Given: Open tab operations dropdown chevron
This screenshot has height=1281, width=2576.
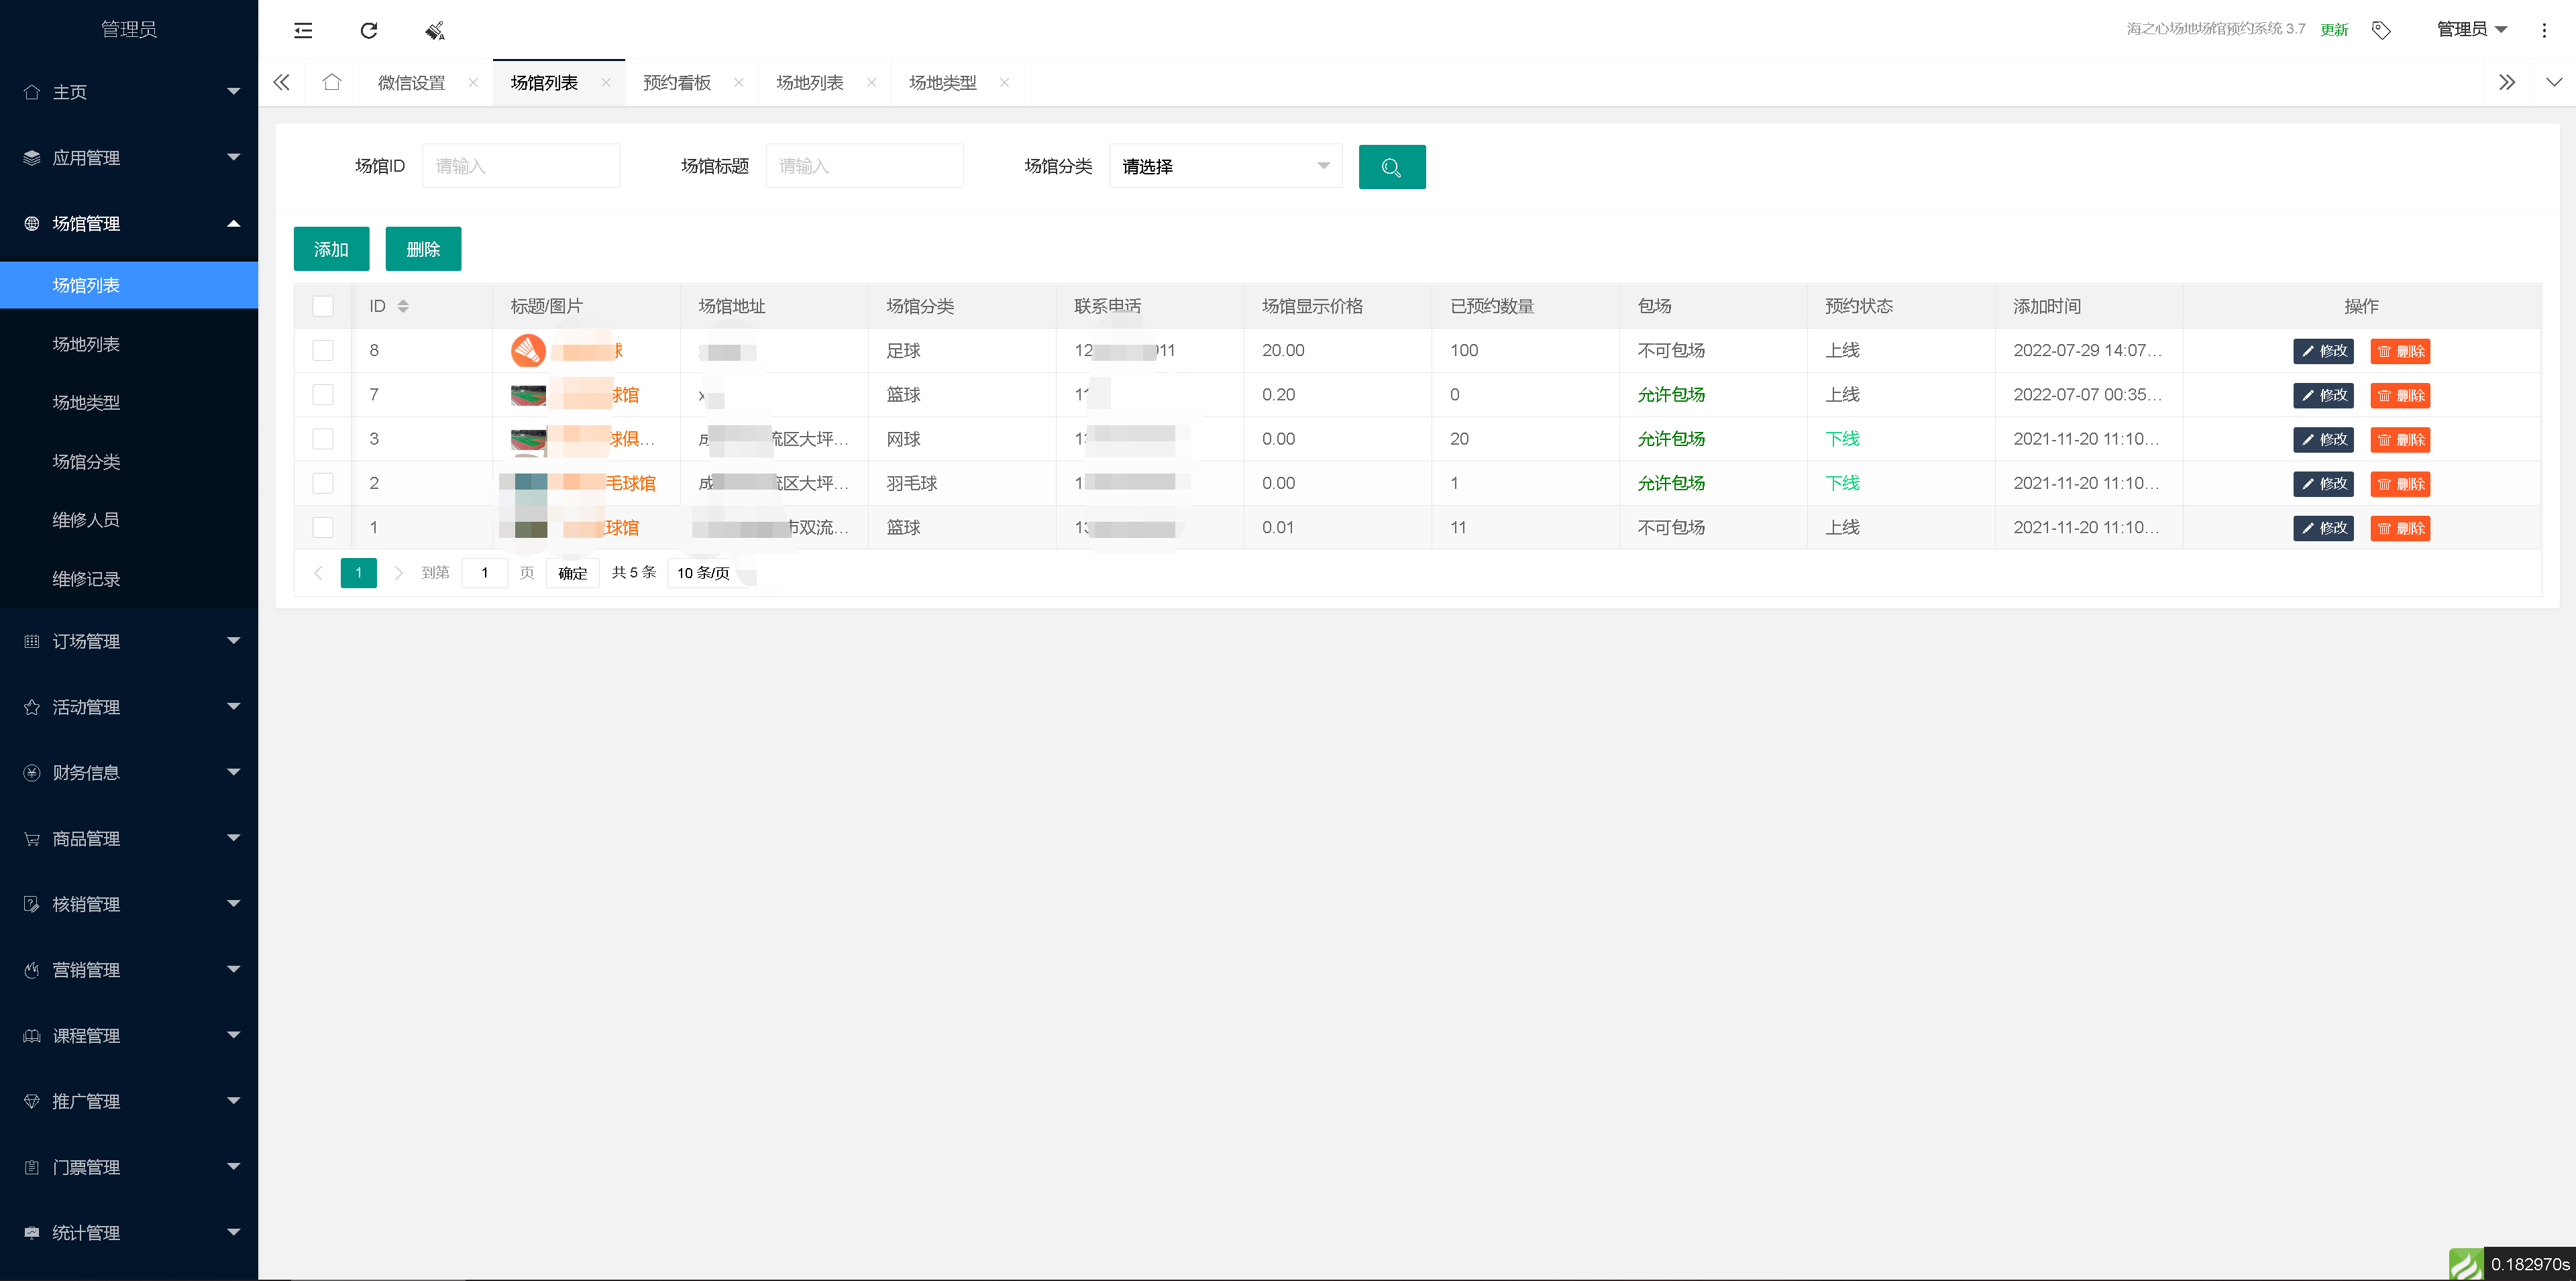Looking at the screenshot, I should 2554,82.
